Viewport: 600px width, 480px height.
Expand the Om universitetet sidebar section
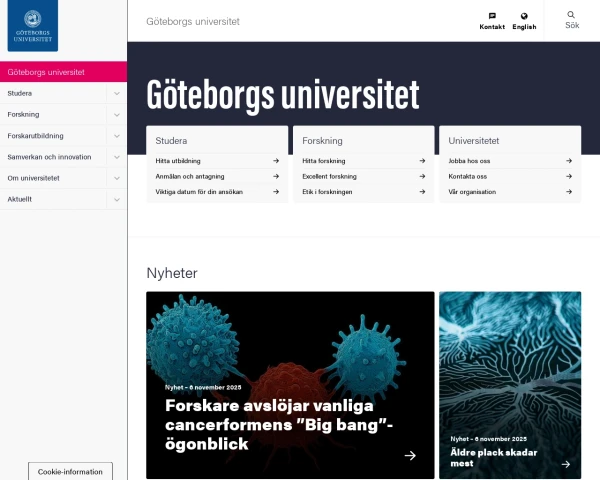117,178
